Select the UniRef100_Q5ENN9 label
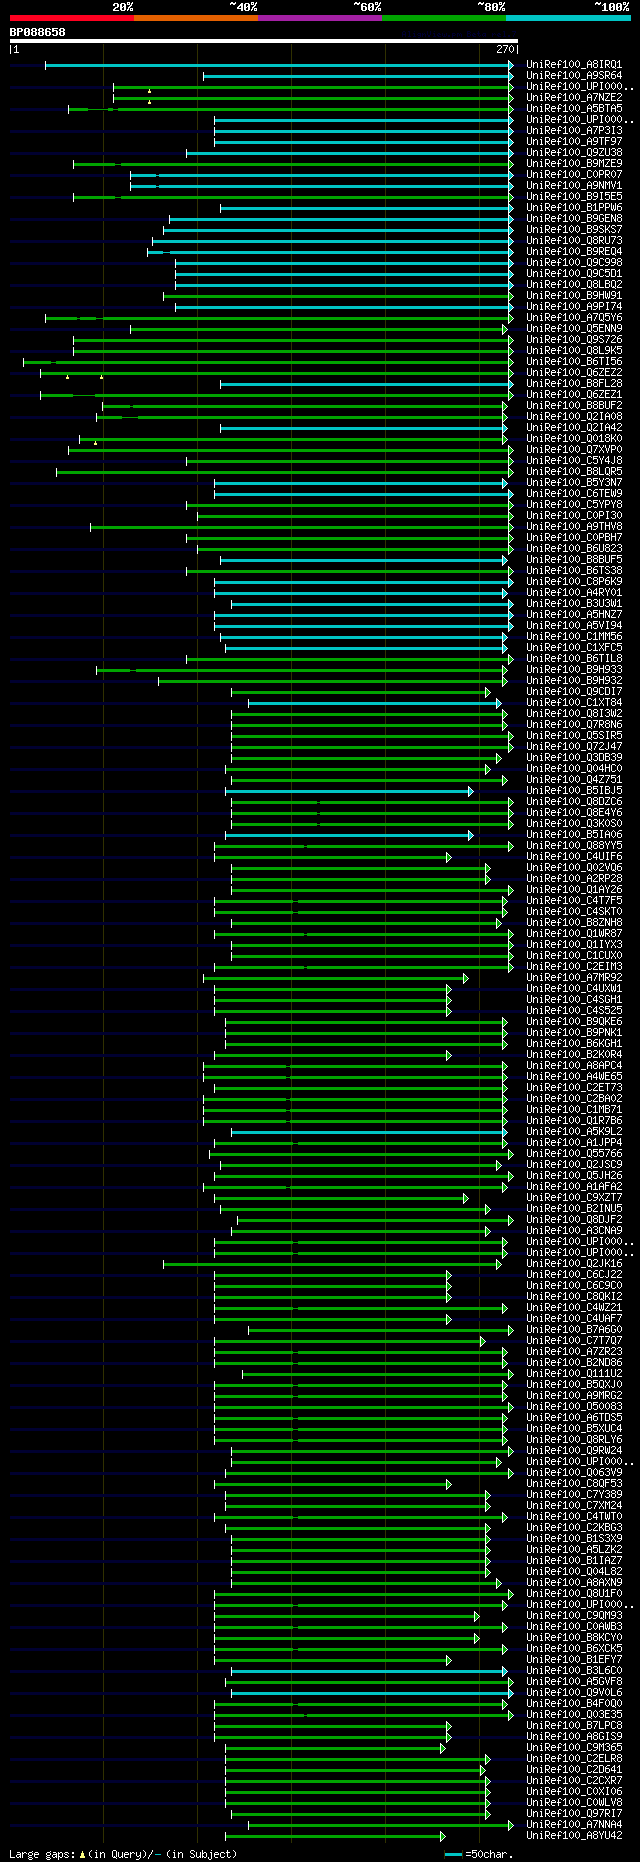Image resolution: width=640 pixels, height=1862 pixels. pyautogui.click(x=574, y=329)
